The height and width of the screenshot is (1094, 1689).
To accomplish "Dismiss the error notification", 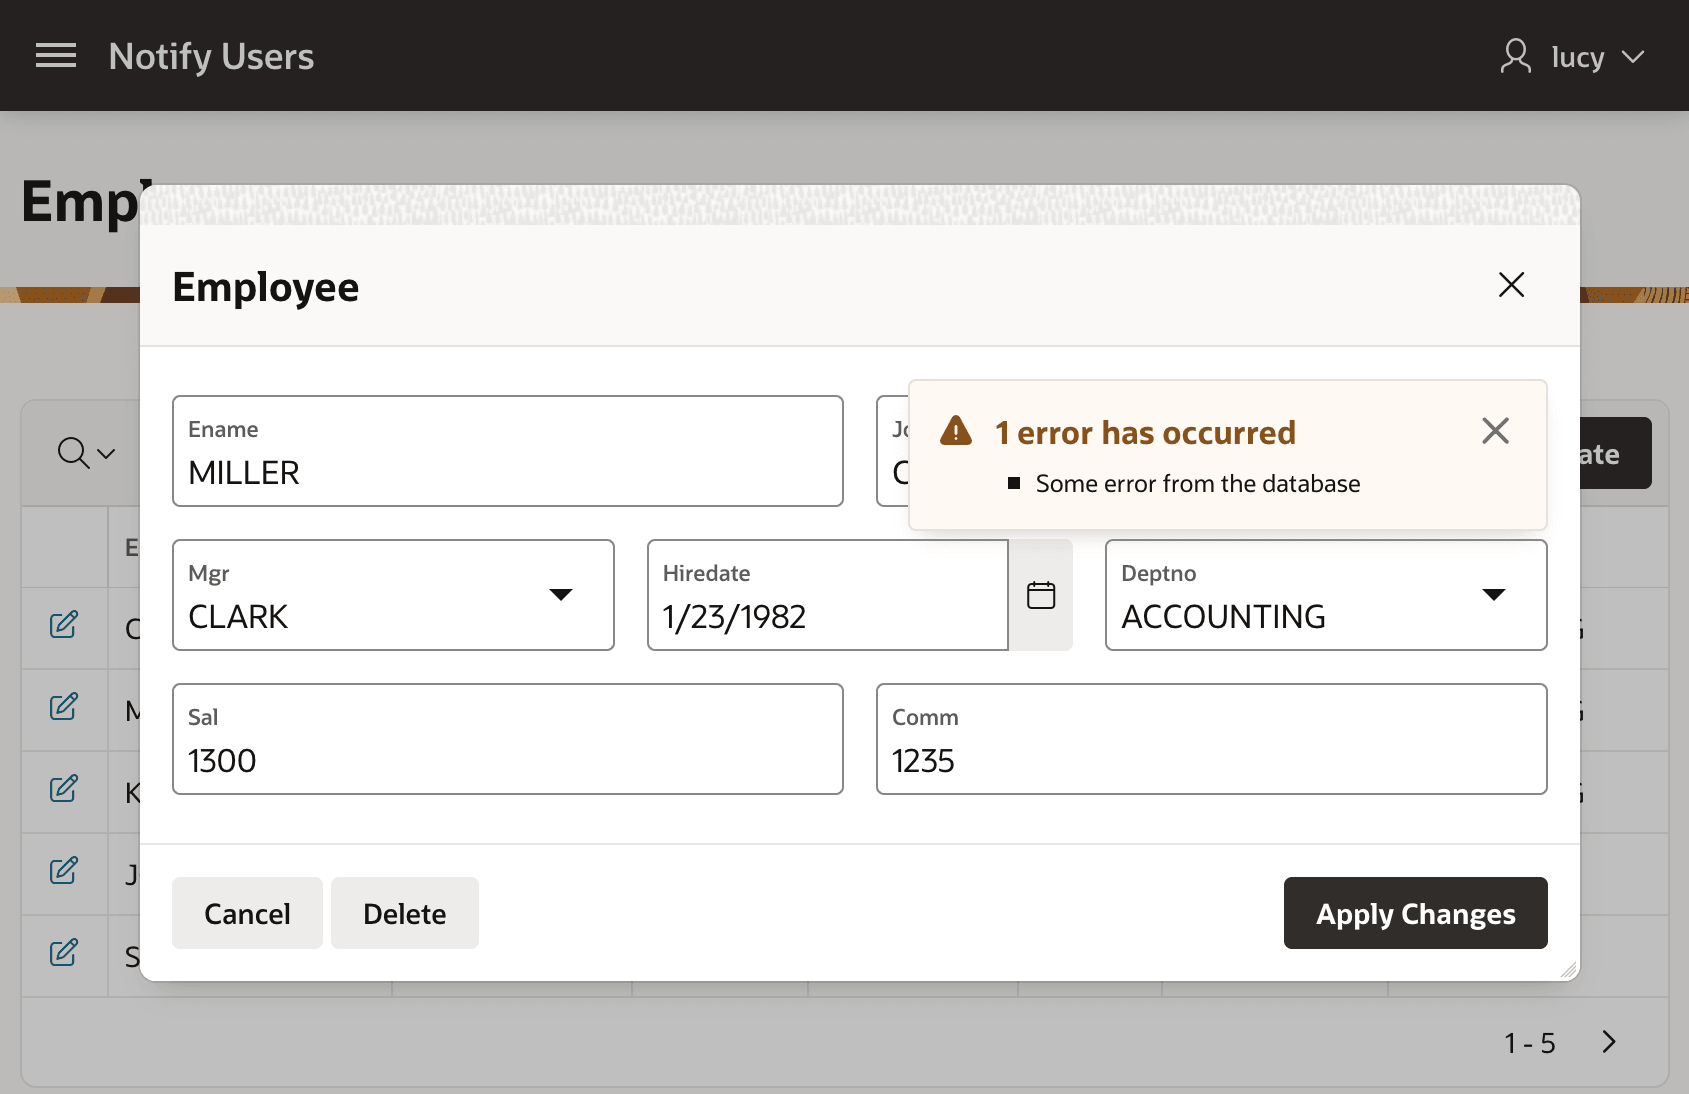I will (x=1495, y=431).
